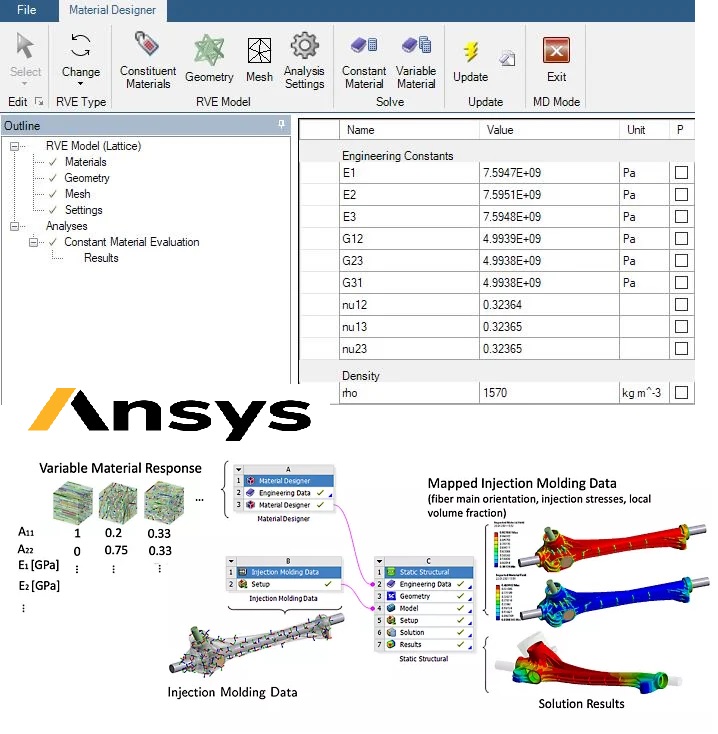Click the Injection Molding Data part image
The width and height of the screenshot is (718, 734).
click(256, 646)
